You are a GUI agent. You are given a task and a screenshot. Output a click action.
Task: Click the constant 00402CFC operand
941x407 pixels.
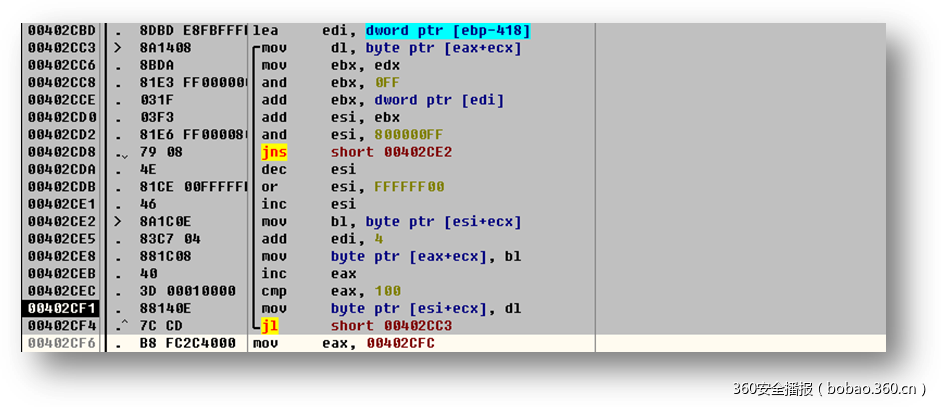click(400, 343)
